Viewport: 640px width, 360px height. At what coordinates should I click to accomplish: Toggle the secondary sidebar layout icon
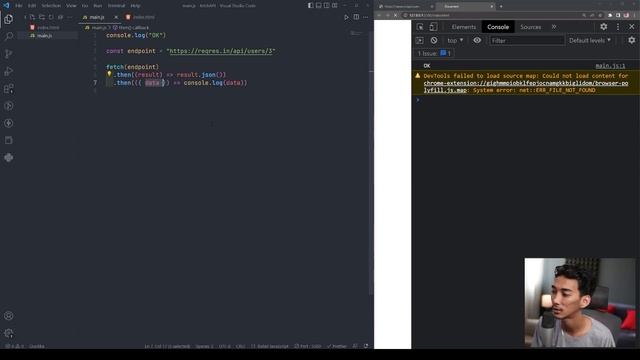[327, 6]
